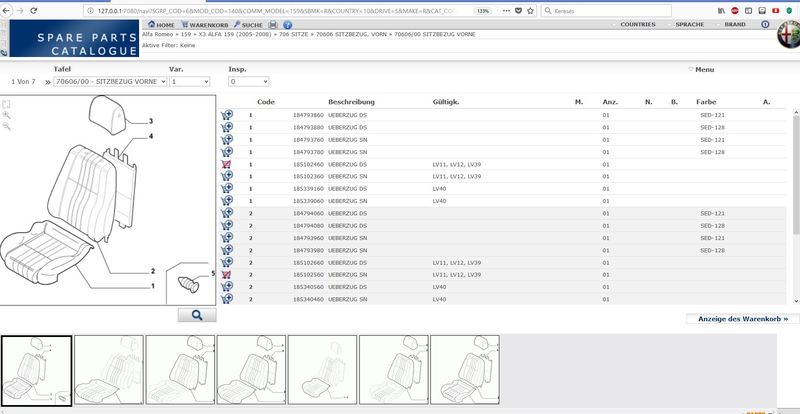Remove part 185102460 from the cart

point(227,164)
